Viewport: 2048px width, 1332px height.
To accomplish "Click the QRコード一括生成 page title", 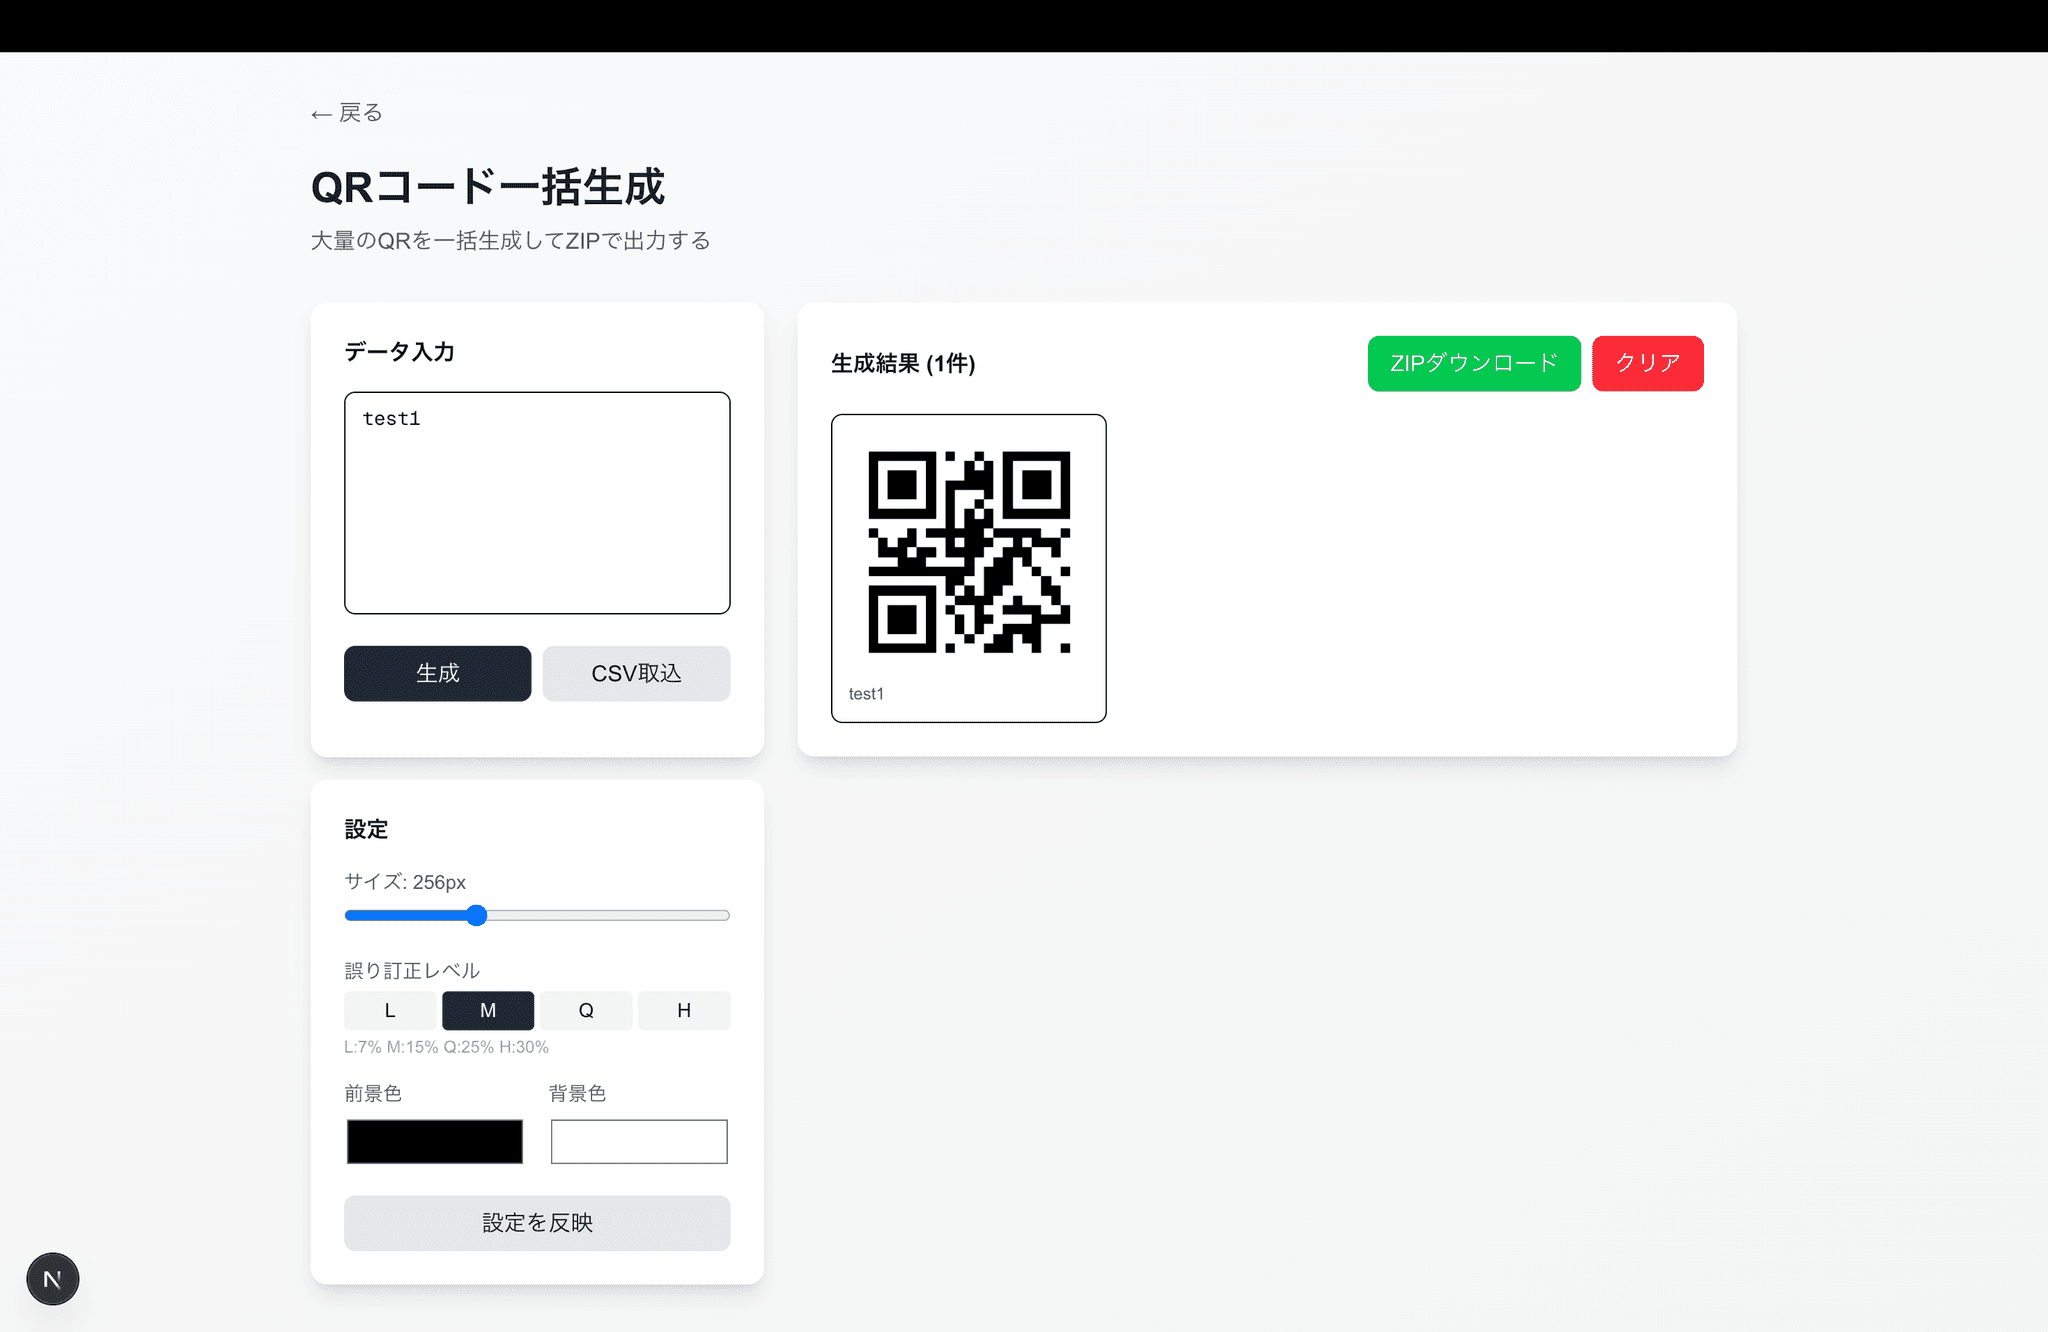I will [488, 187].
